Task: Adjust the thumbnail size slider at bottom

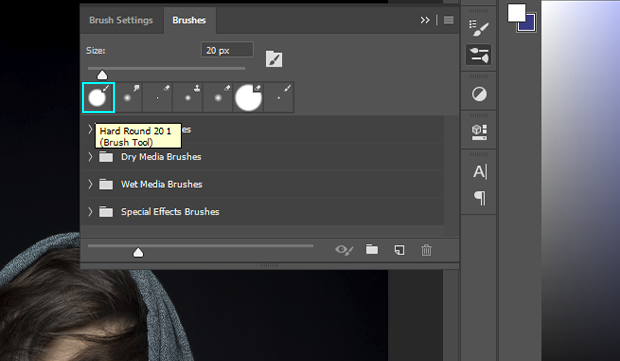Action: click(x=138, y=252)
